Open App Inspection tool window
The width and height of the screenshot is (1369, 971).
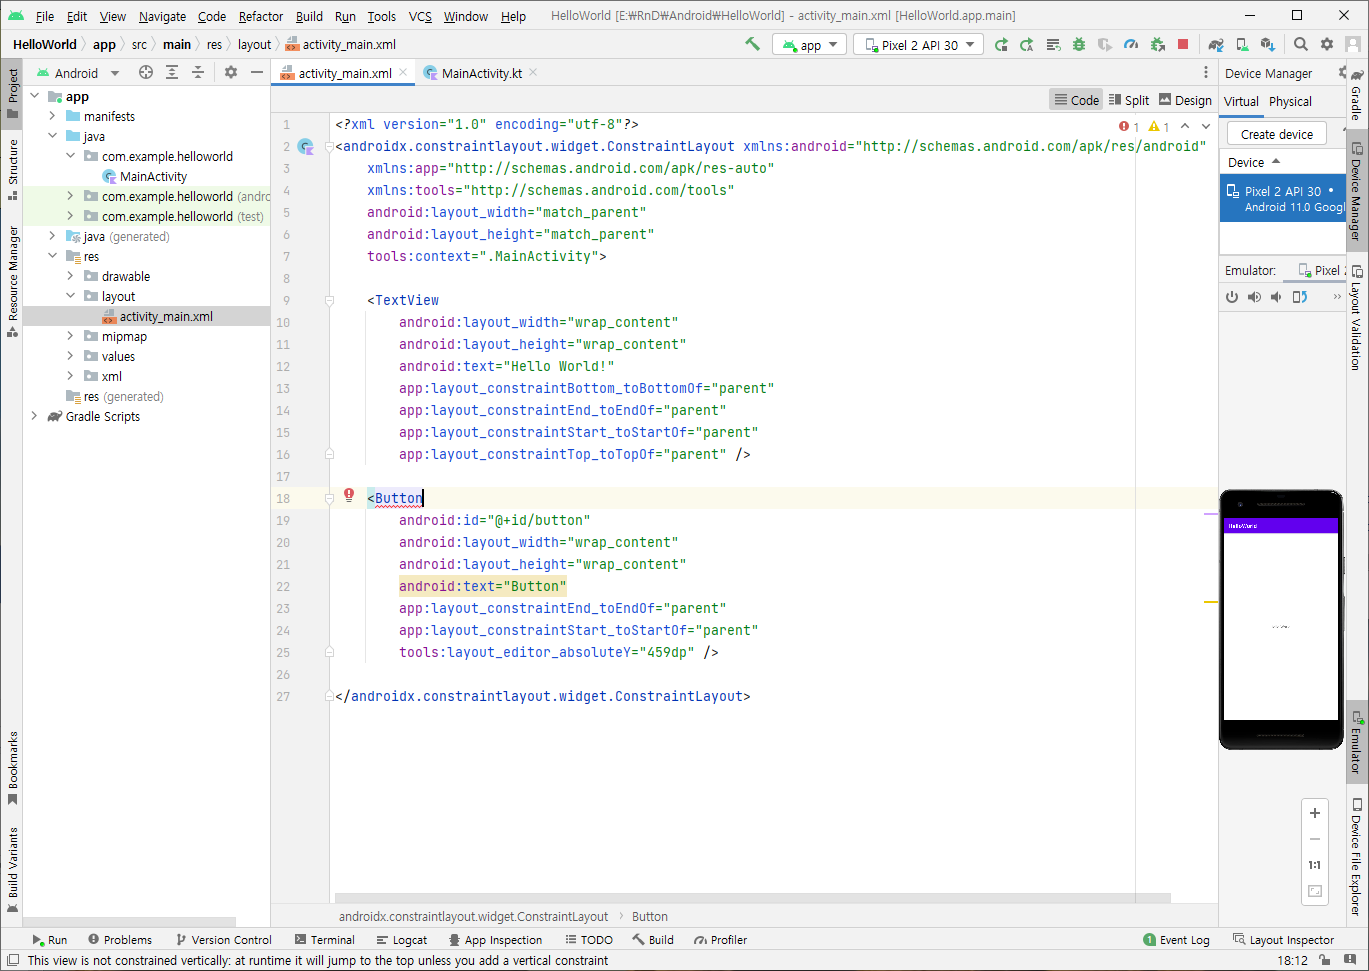[x=495, y=940]
